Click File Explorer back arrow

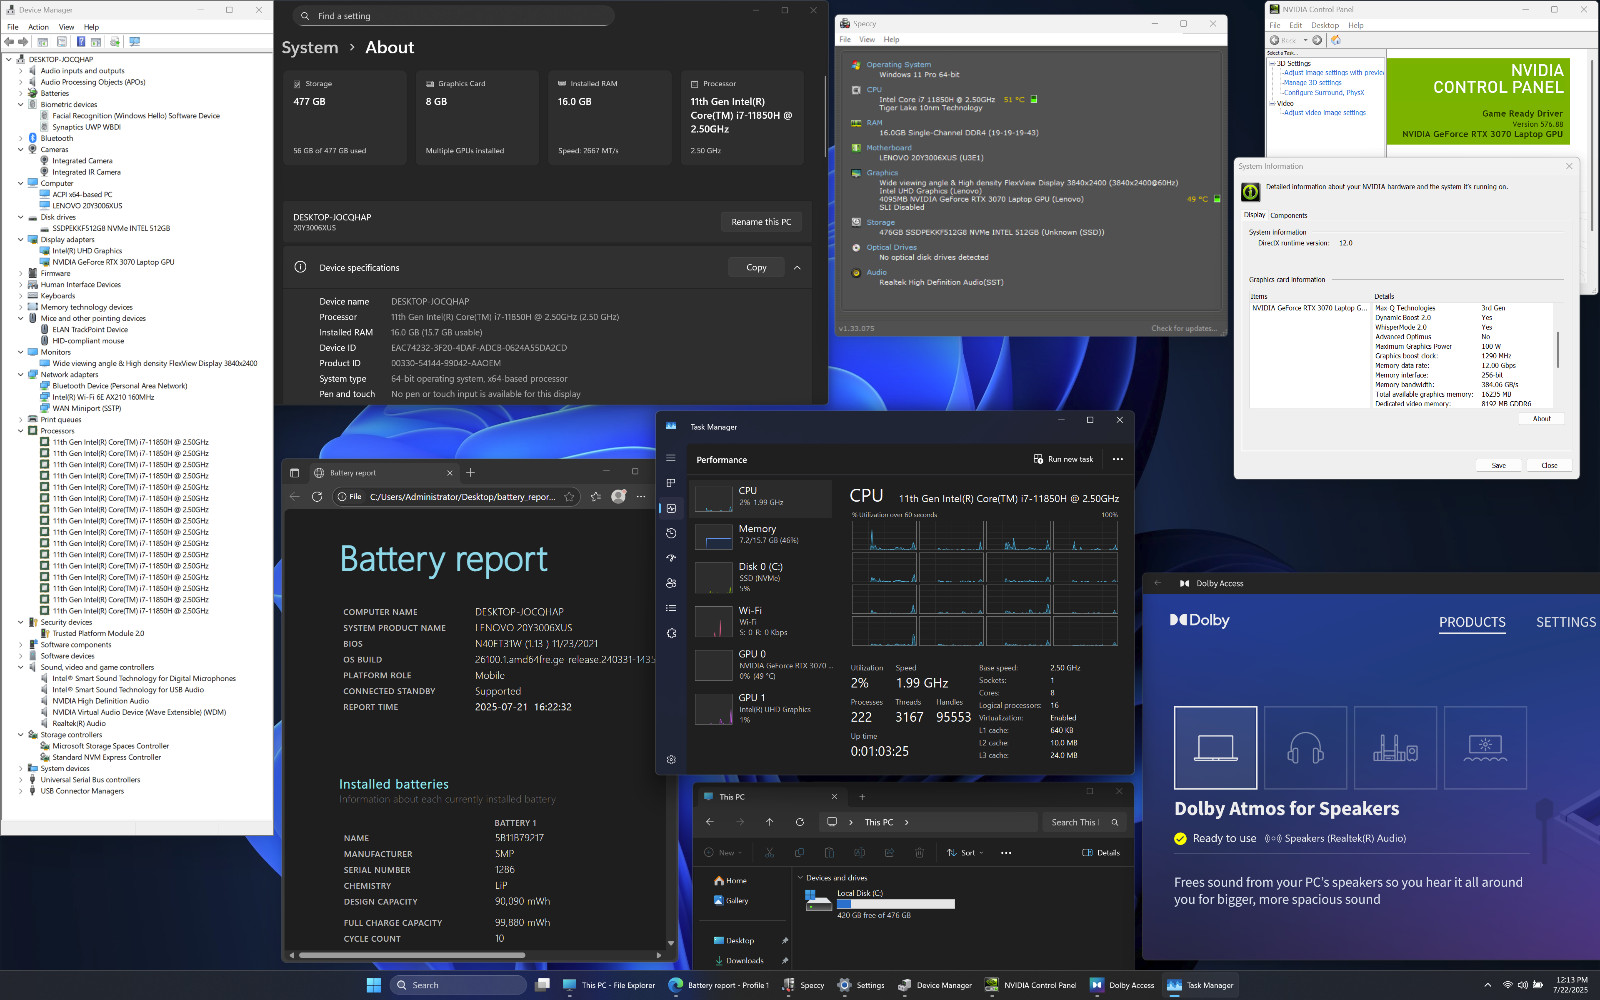tap(710, 822)
